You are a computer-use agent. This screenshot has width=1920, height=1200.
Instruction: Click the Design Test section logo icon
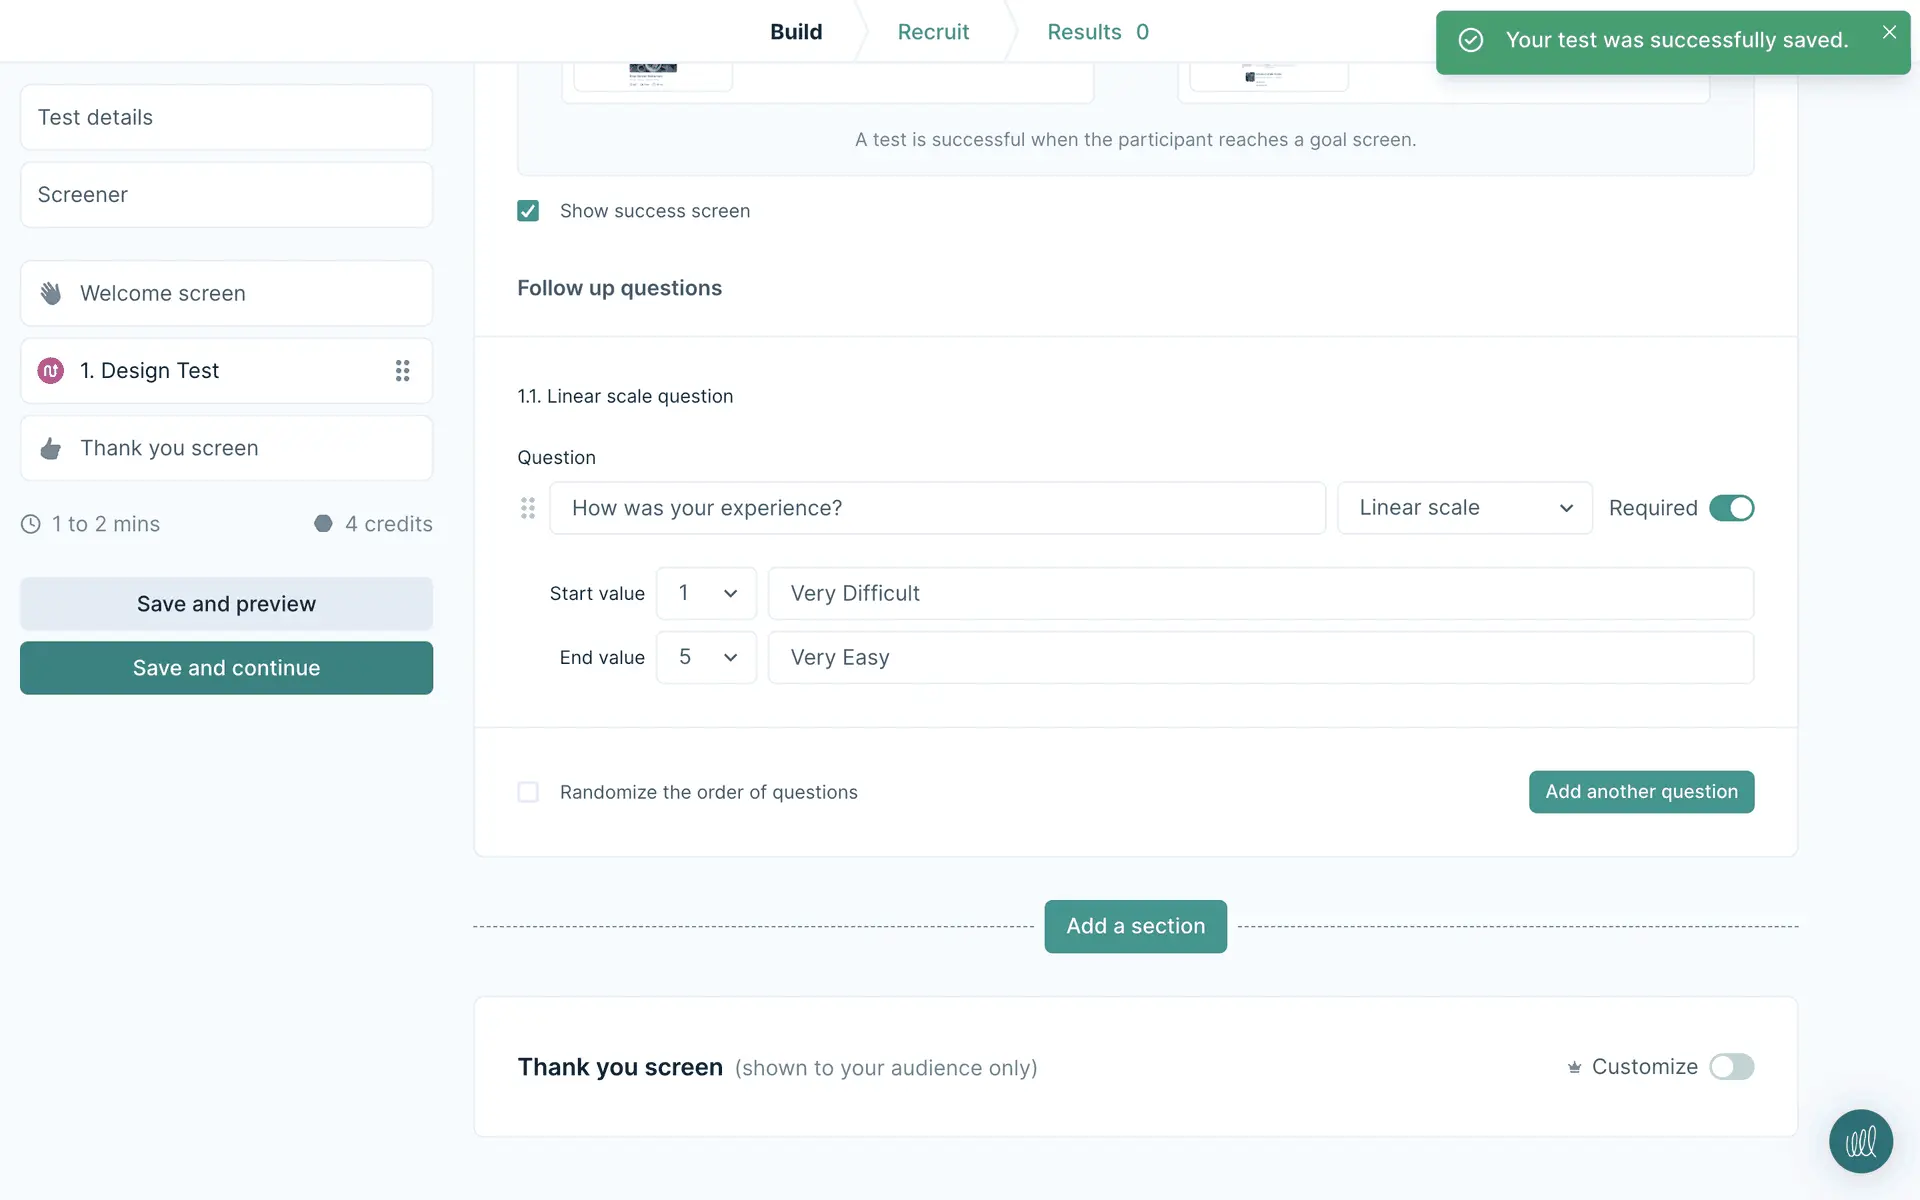tap(51, 371)
